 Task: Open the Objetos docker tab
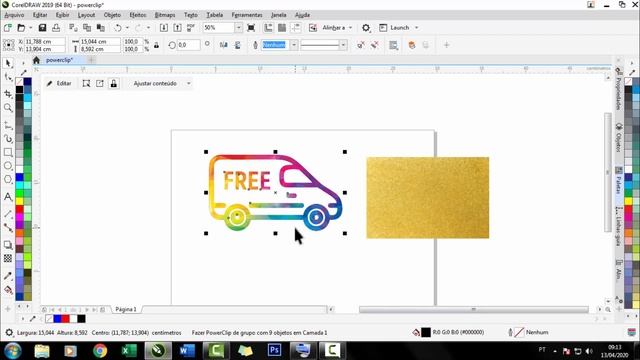coord(619,138)
